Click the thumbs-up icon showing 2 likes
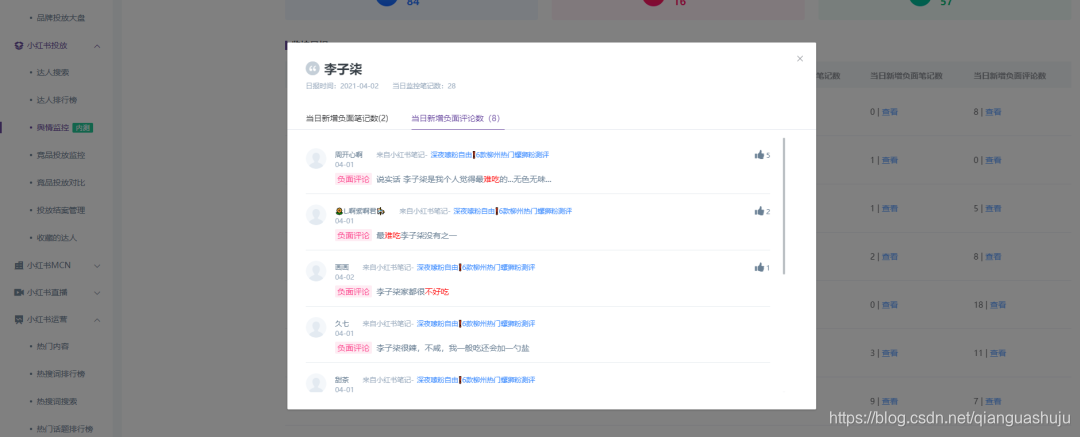 pyautogui.click(x=759, y=211)
